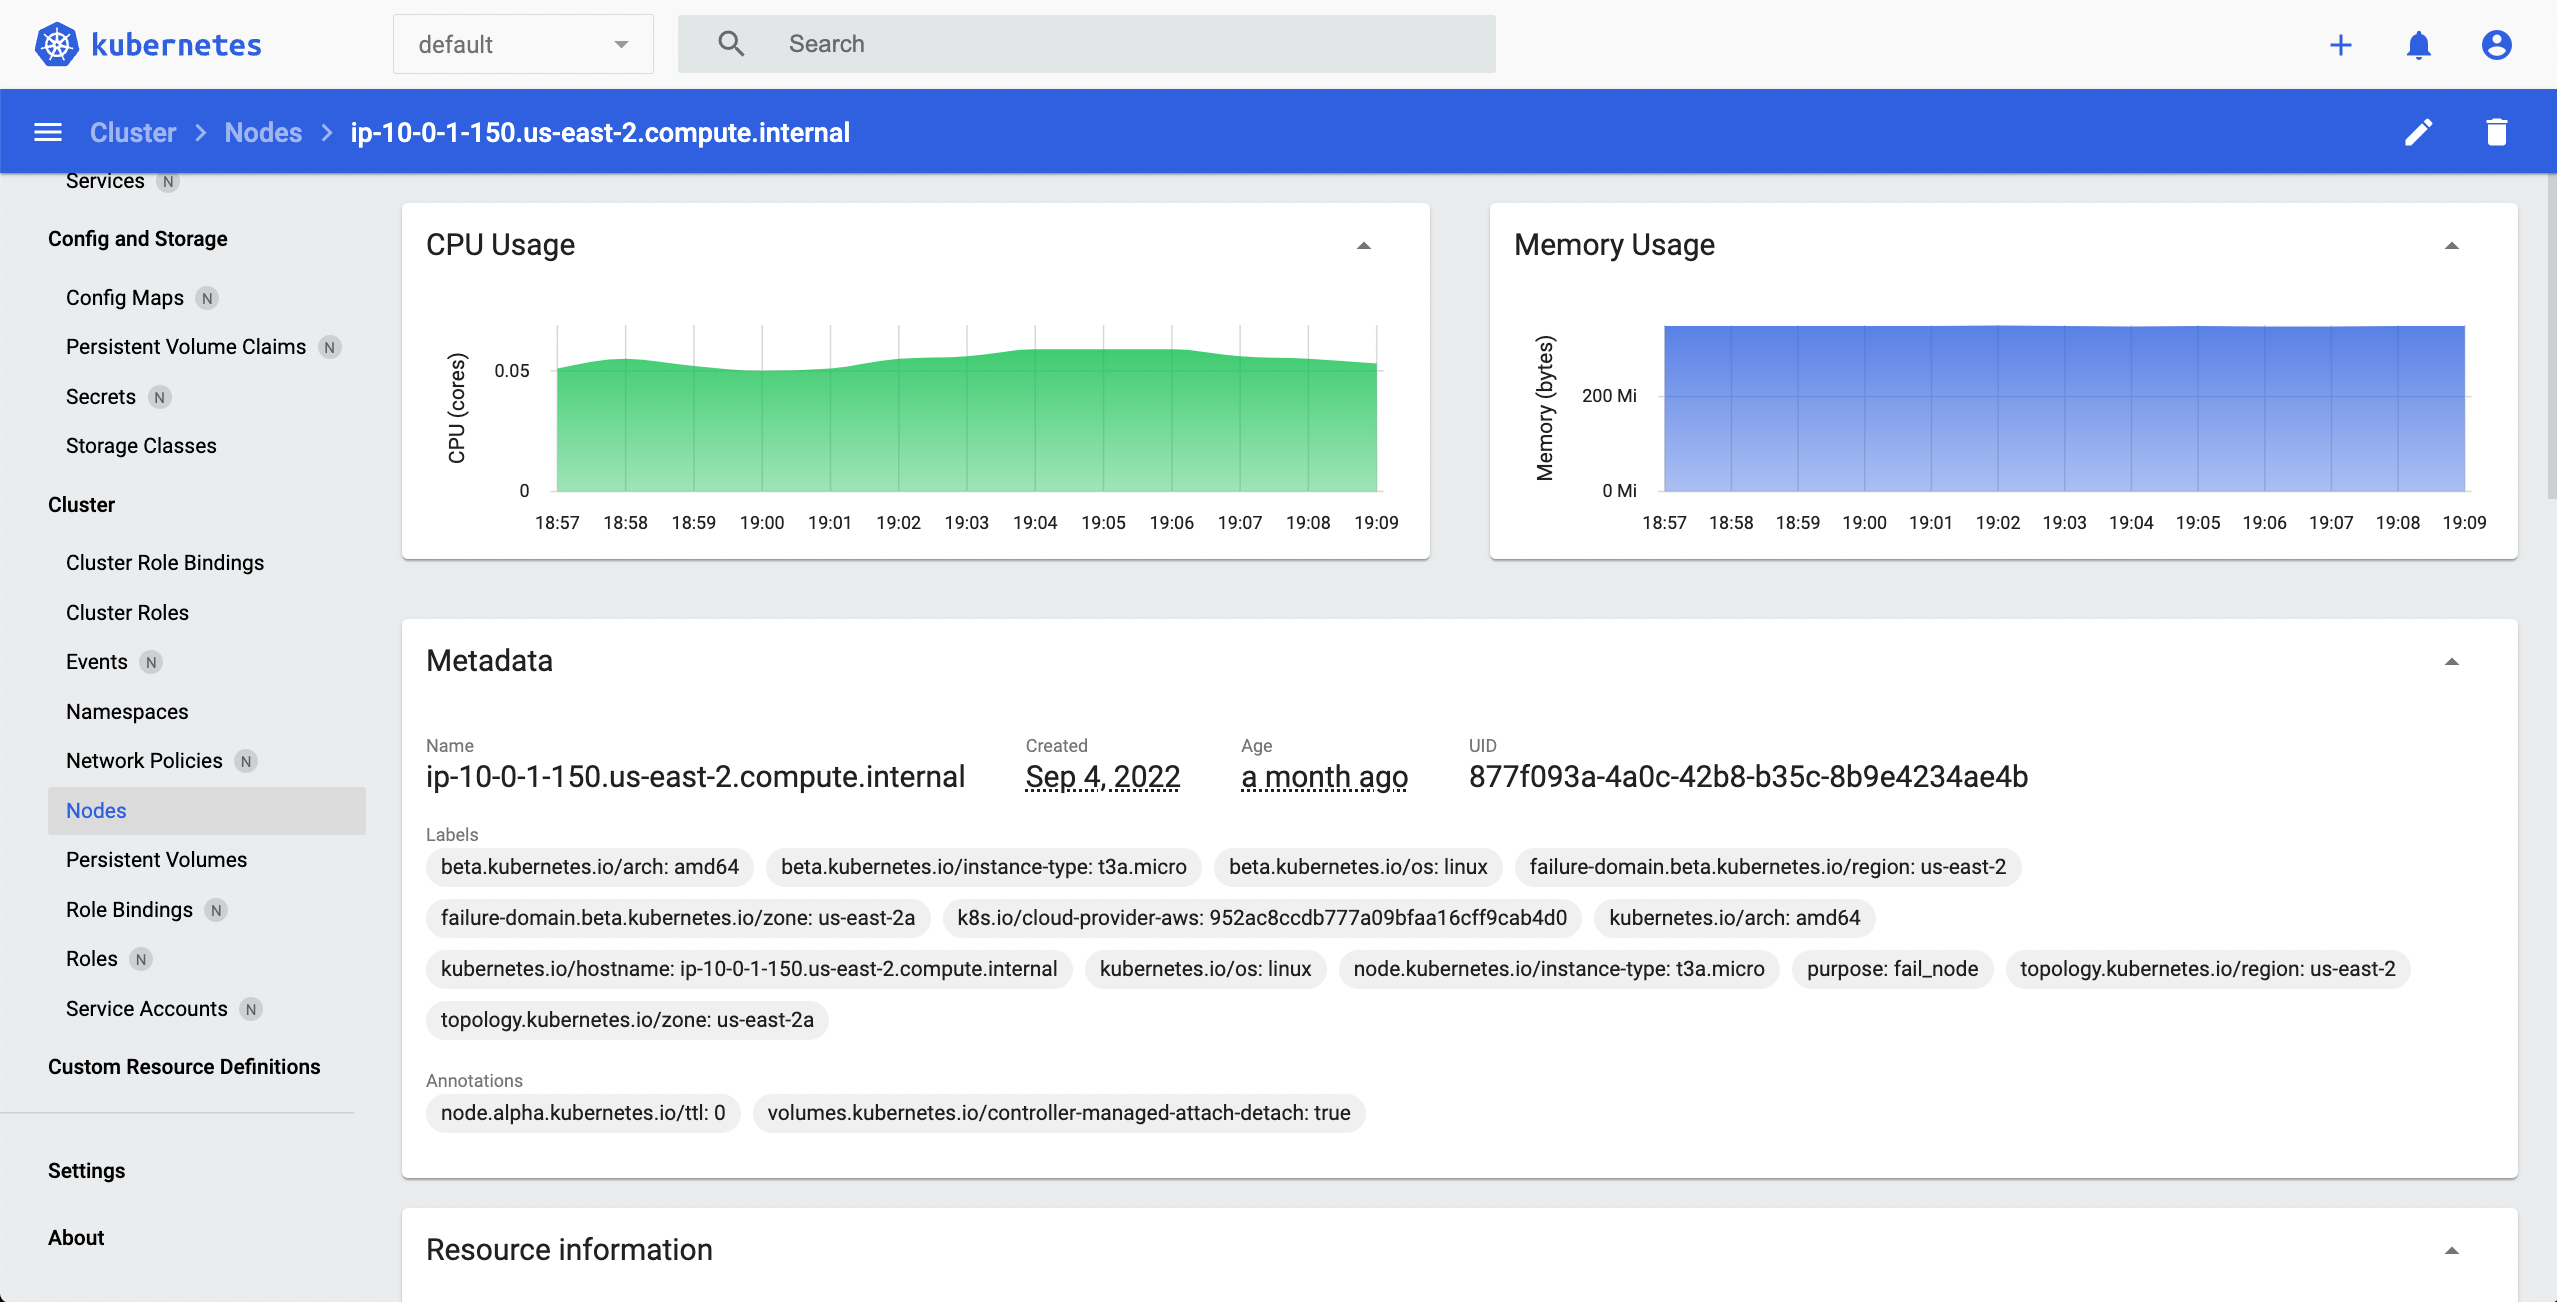Open Role Bindings in the sidebar
The image size is (2557, 1302).
click(129, 910)
